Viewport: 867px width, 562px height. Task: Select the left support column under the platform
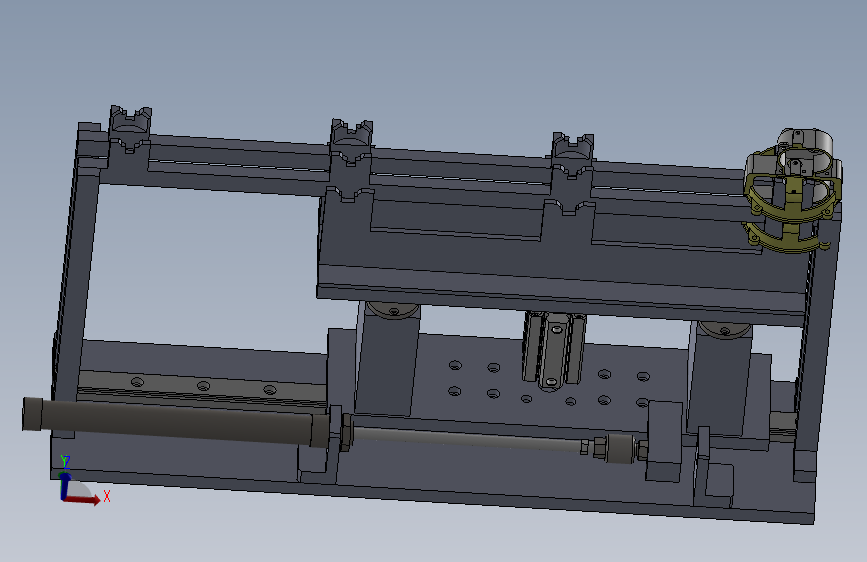387,358
